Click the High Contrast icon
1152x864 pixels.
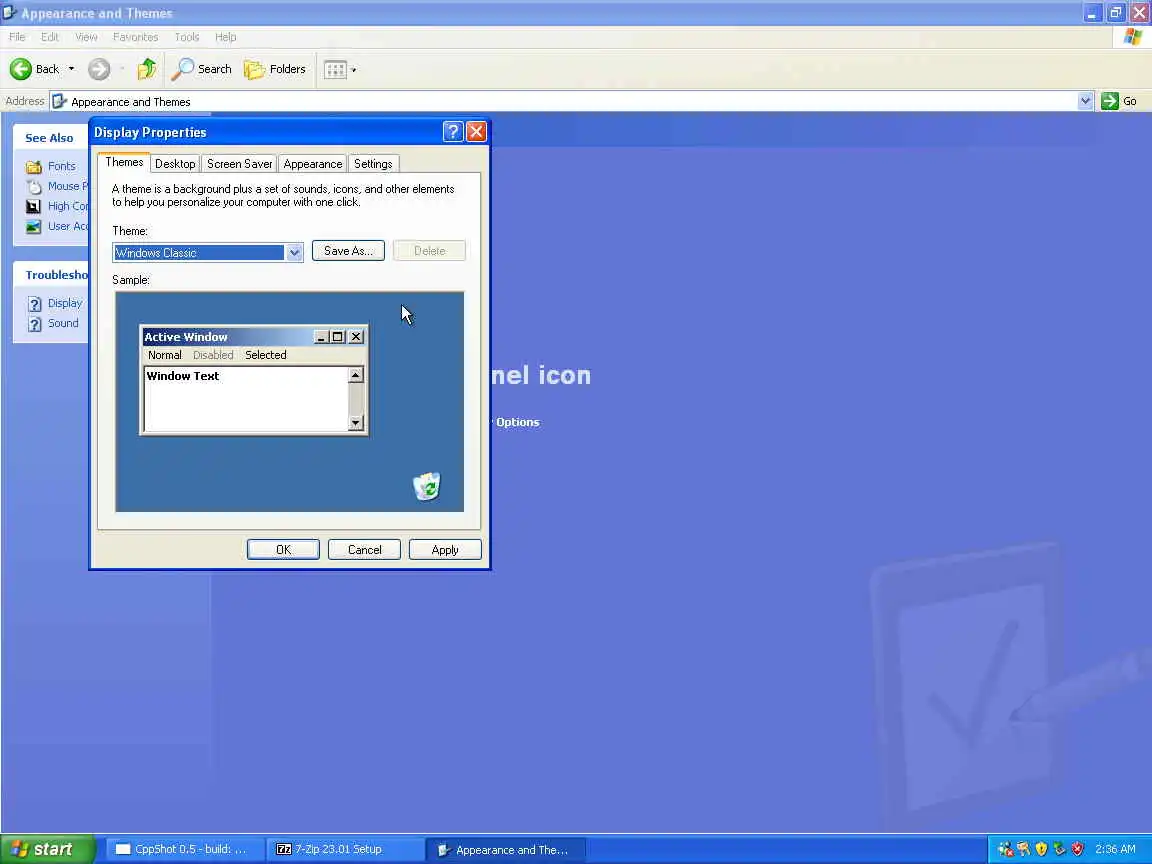(x=34, y=206)
